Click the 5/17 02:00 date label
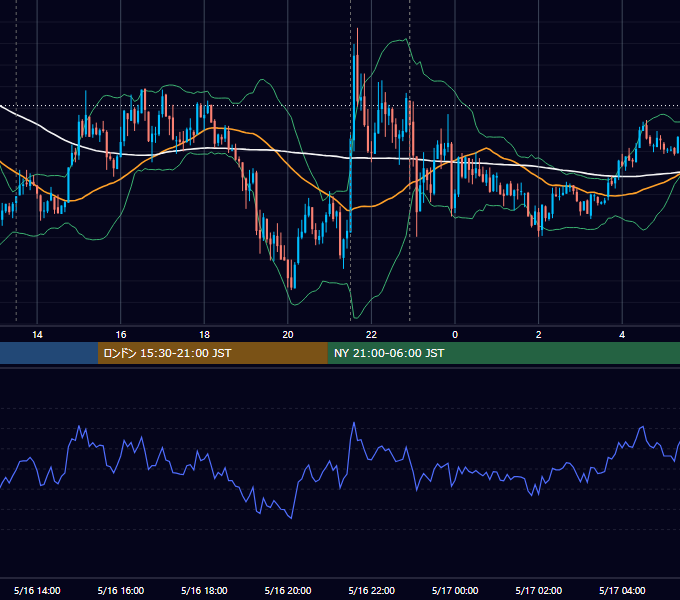The image size is (680, 600). click(x=539, y=590)
